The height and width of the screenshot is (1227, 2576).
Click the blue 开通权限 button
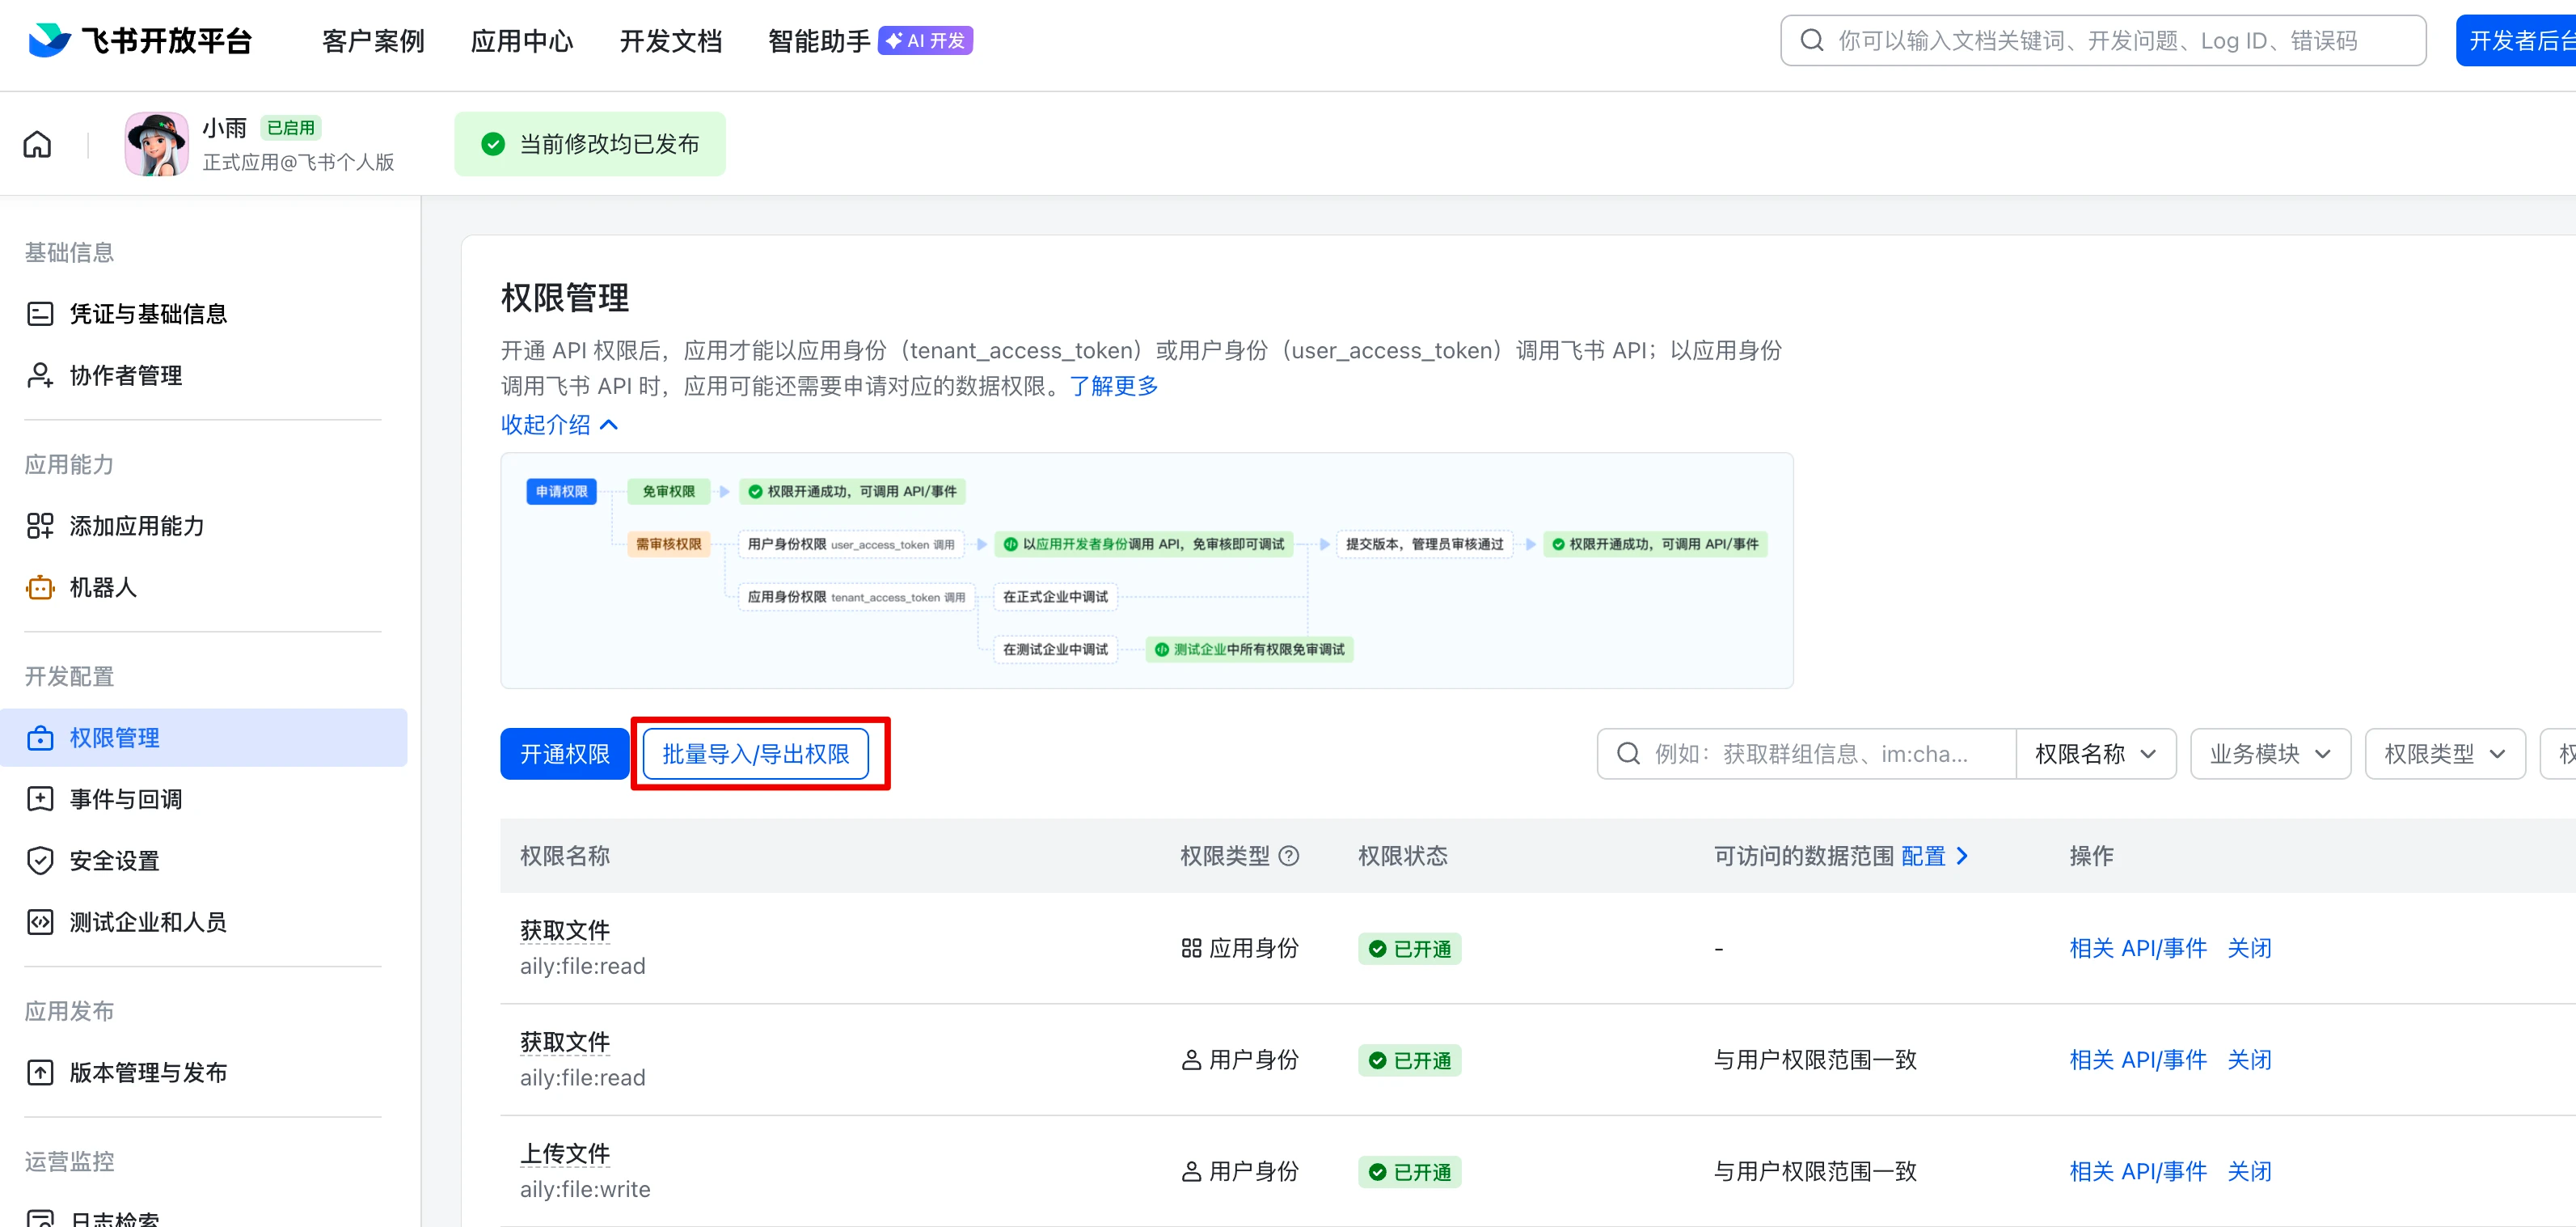(x=564, y=754)
